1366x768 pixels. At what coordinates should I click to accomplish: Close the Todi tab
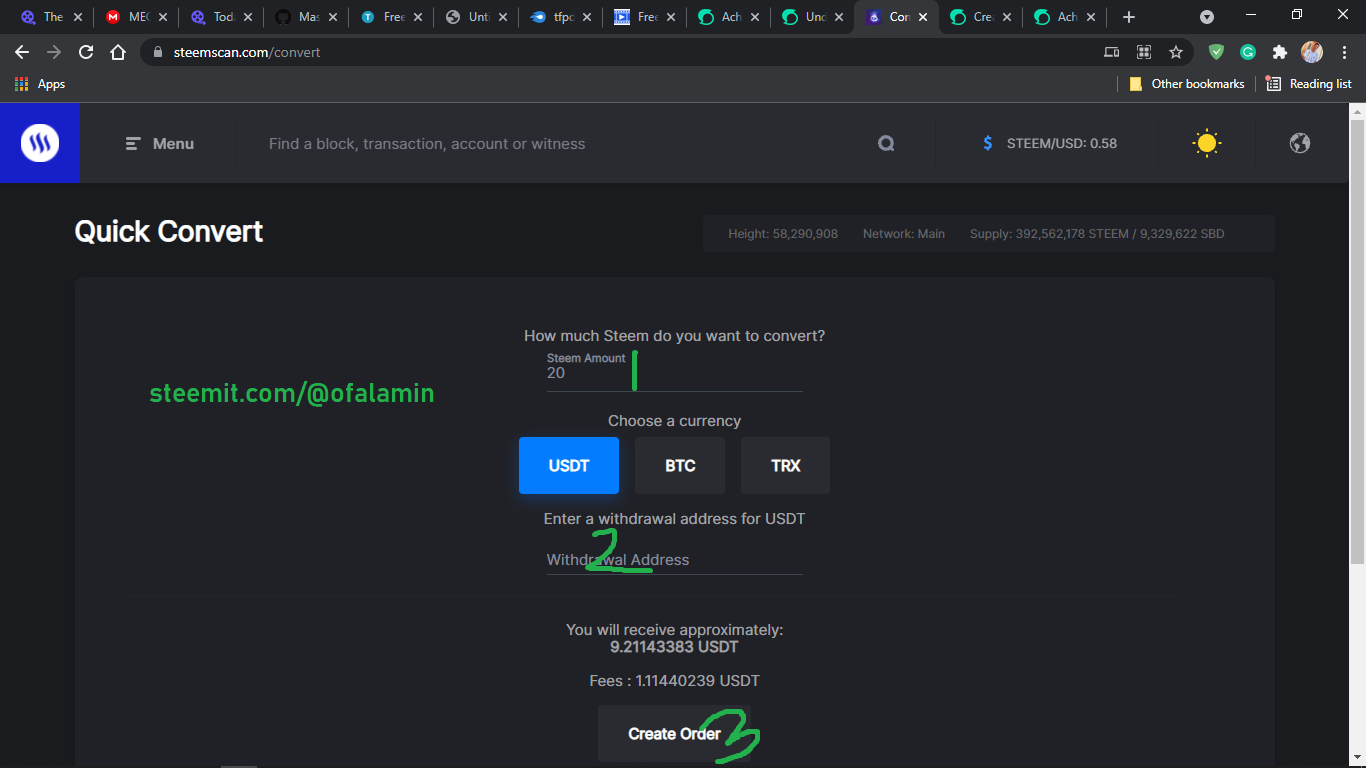(248, 17)
